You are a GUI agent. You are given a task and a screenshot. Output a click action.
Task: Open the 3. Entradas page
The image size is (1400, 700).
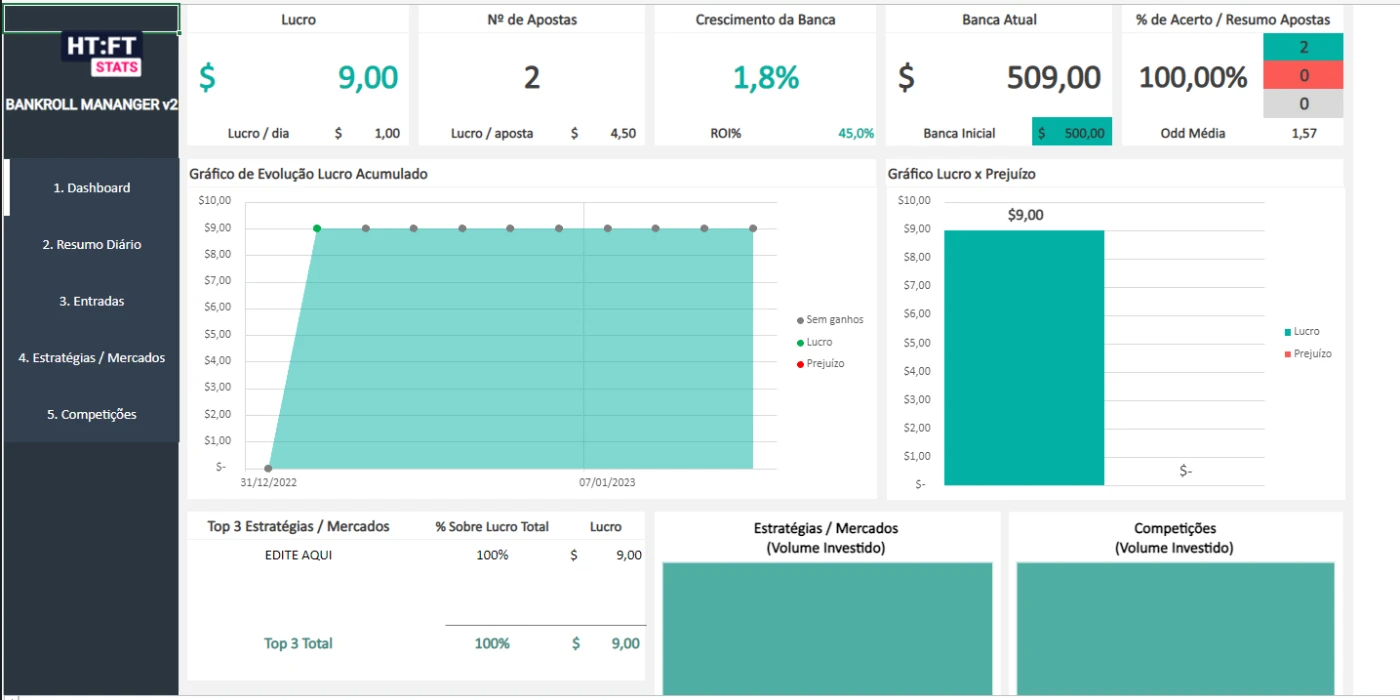point(92,301)
